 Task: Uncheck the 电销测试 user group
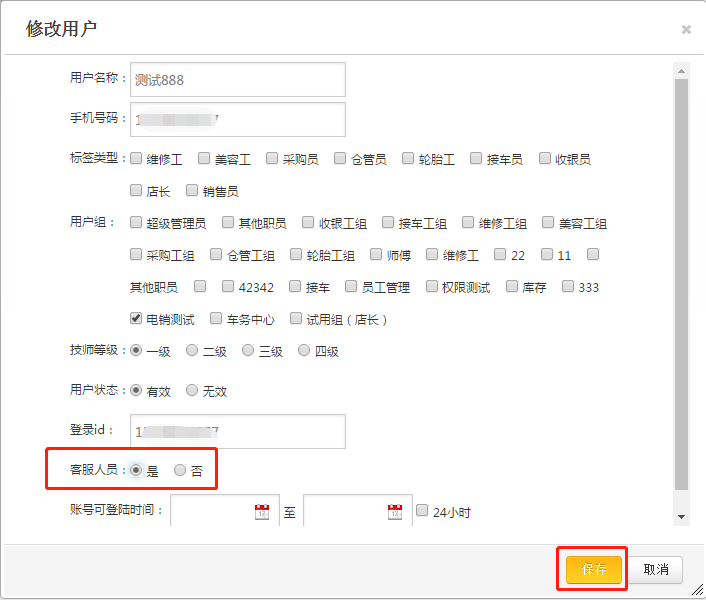(137, 319)
